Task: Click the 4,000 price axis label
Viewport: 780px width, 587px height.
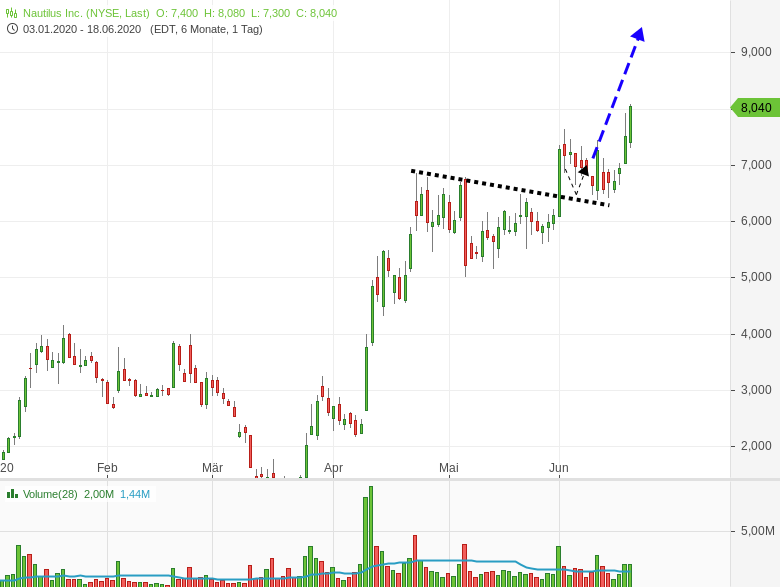Action: (756, 334)
